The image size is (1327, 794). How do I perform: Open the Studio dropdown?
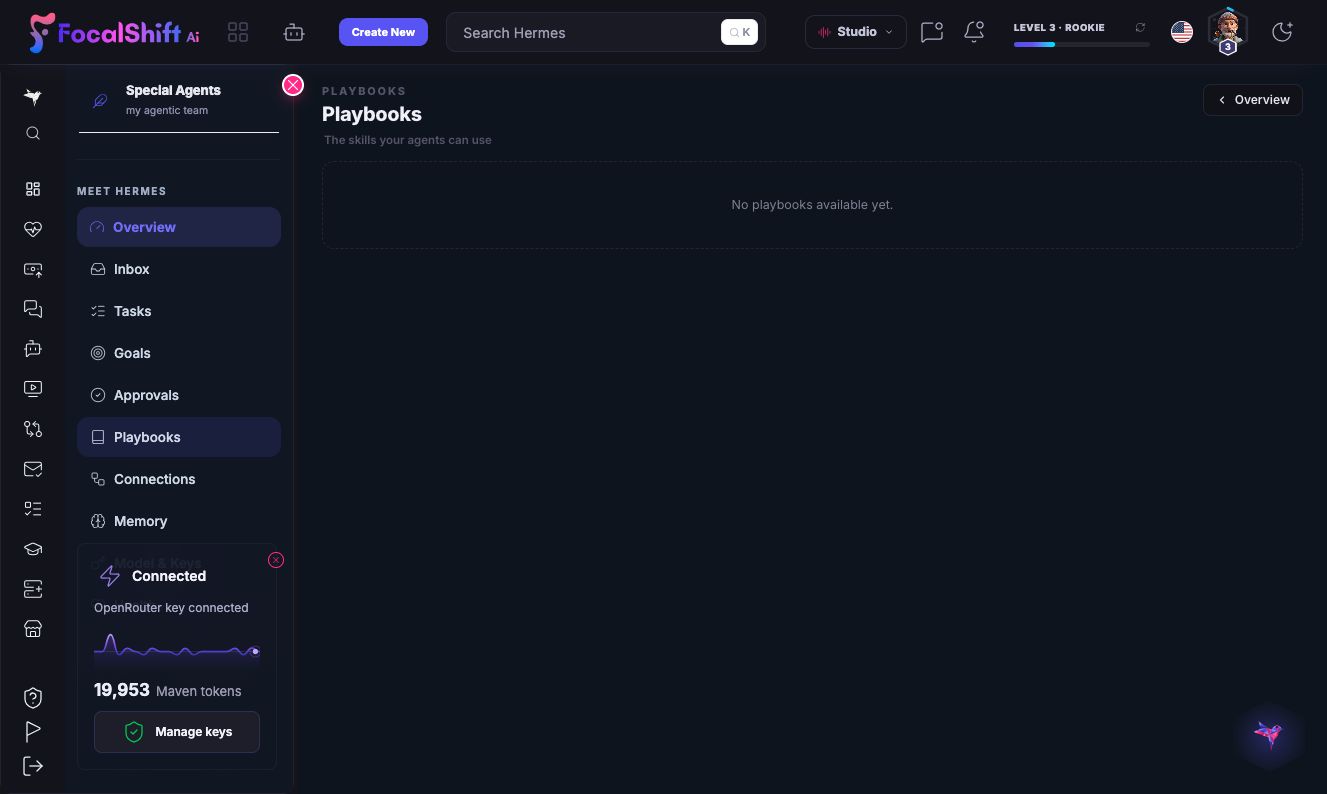(856, 32)
